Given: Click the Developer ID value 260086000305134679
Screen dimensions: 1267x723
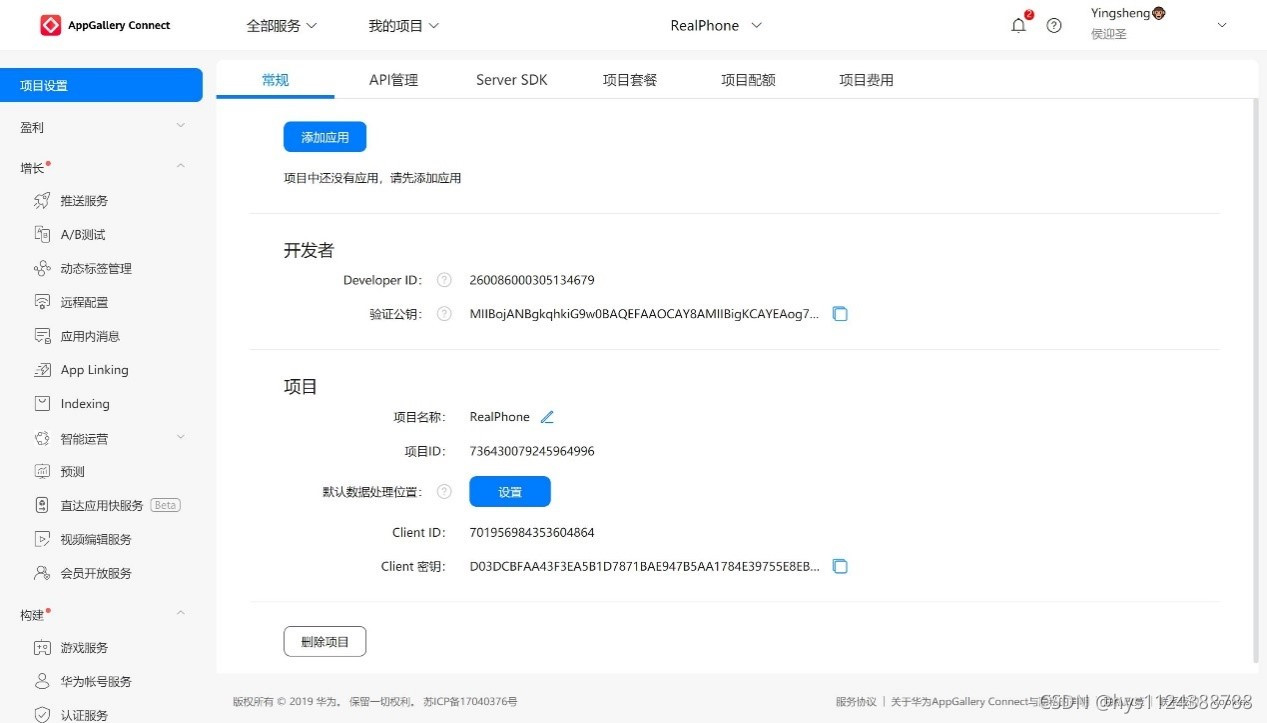Looking at the screenshot, I should pyautogui.click(x=532, y=280).
